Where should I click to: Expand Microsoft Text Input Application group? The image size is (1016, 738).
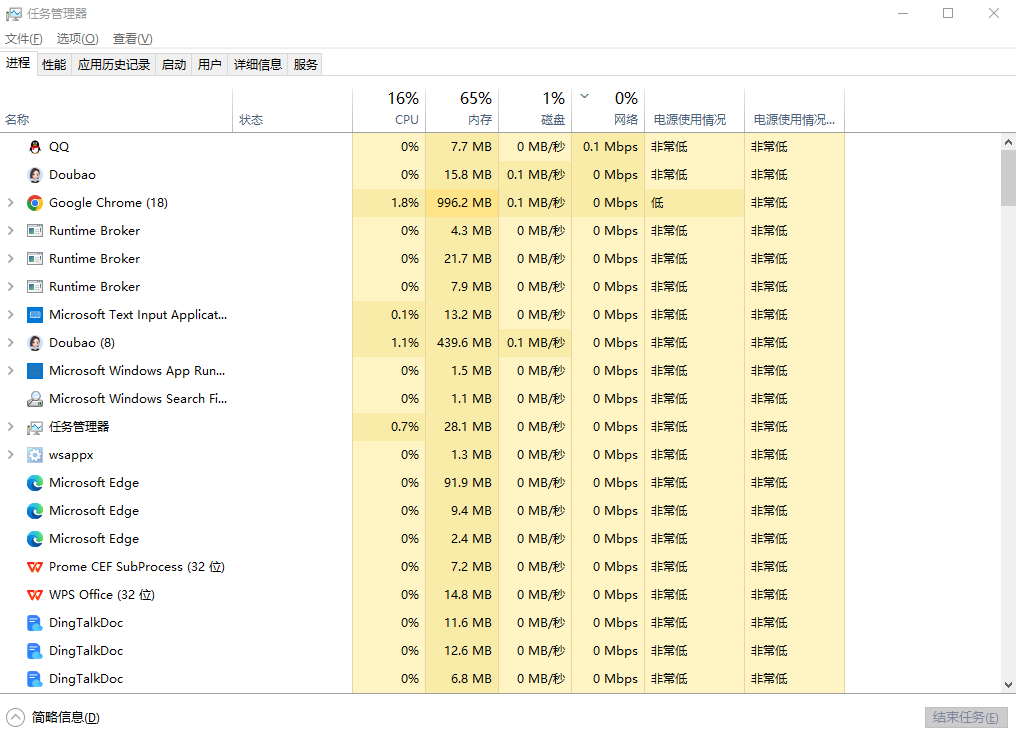point(10,315)
